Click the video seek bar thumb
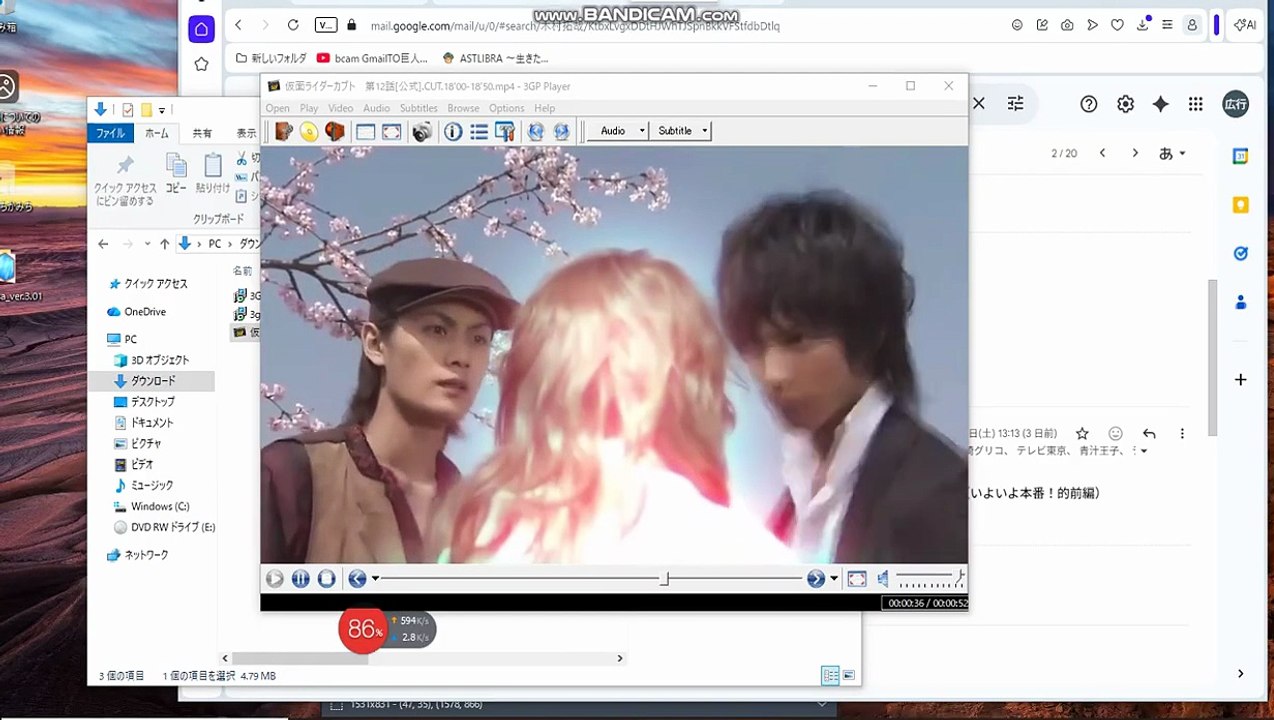This screenshot has width=1274, height=720. 664,578
